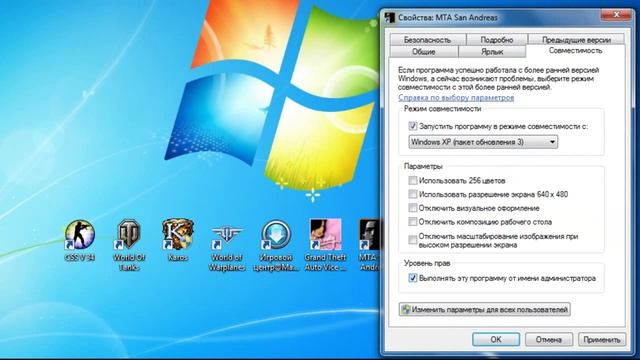Enable Отключить композицию рабочего стола checkbox
This screenshot has width=640, height=360.
point(413,222)
